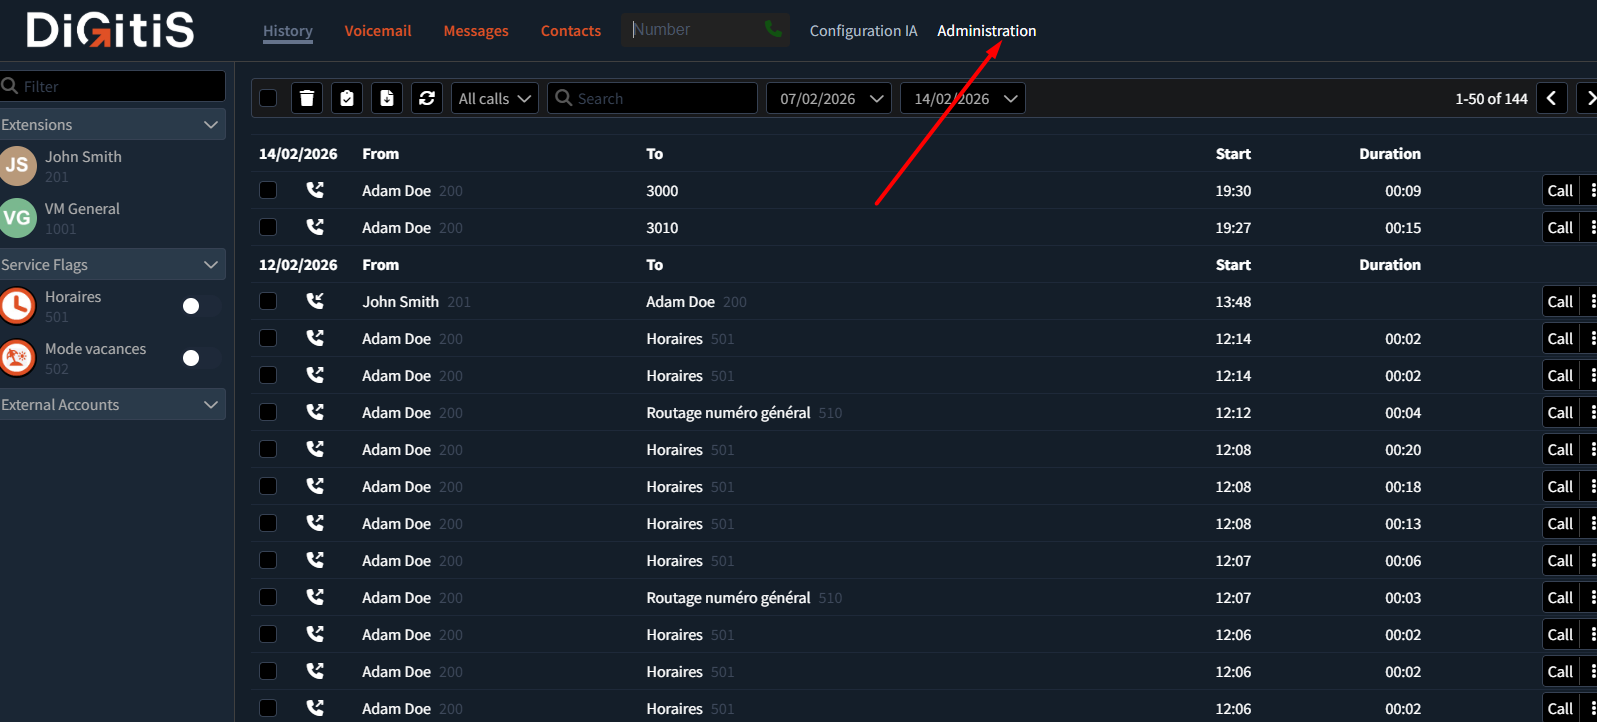Open the 07/02/2026 start date picker
The width and height of the screenshot is (1597, 722).
pos(829,98)
